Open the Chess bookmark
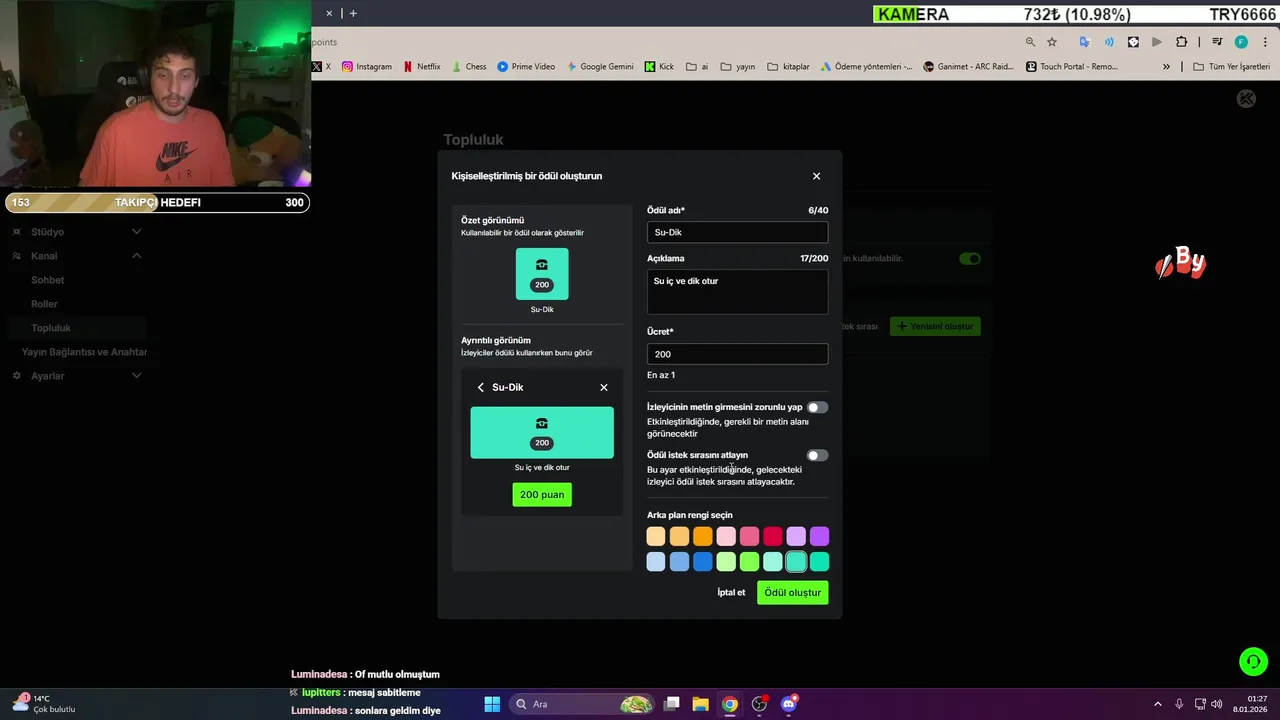 pos(469,67)
